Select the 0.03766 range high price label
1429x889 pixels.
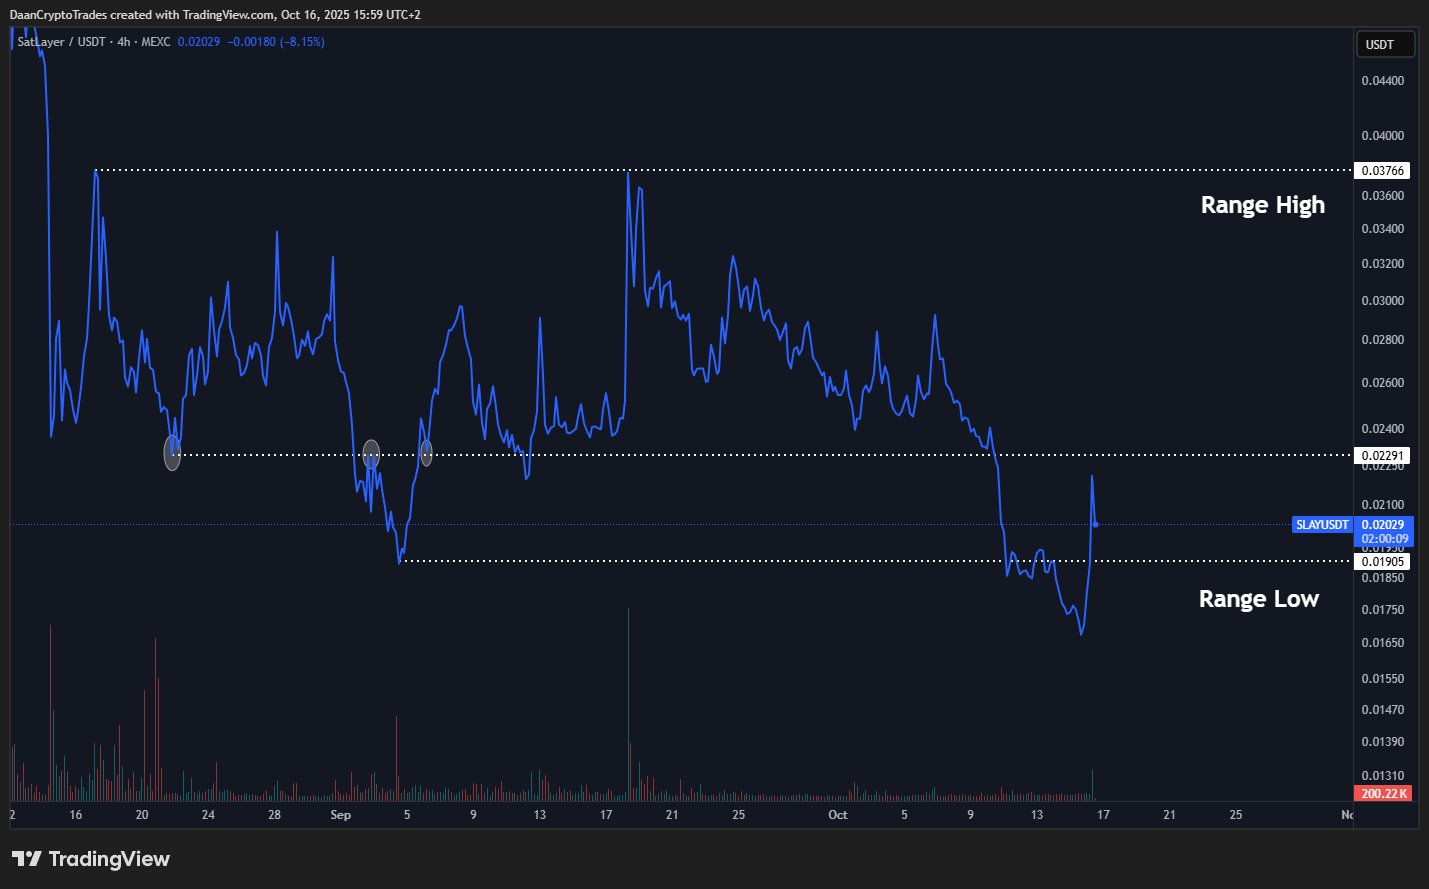click(x=1382, y=171)
